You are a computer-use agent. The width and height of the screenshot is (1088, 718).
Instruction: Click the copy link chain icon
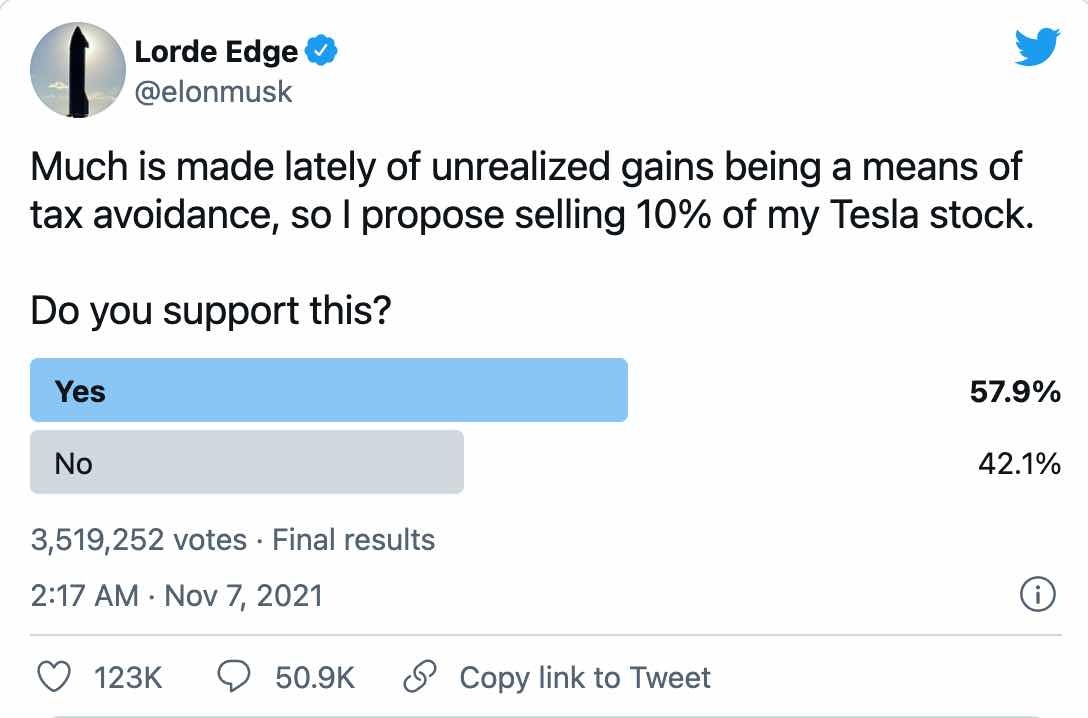coord(418,677)
